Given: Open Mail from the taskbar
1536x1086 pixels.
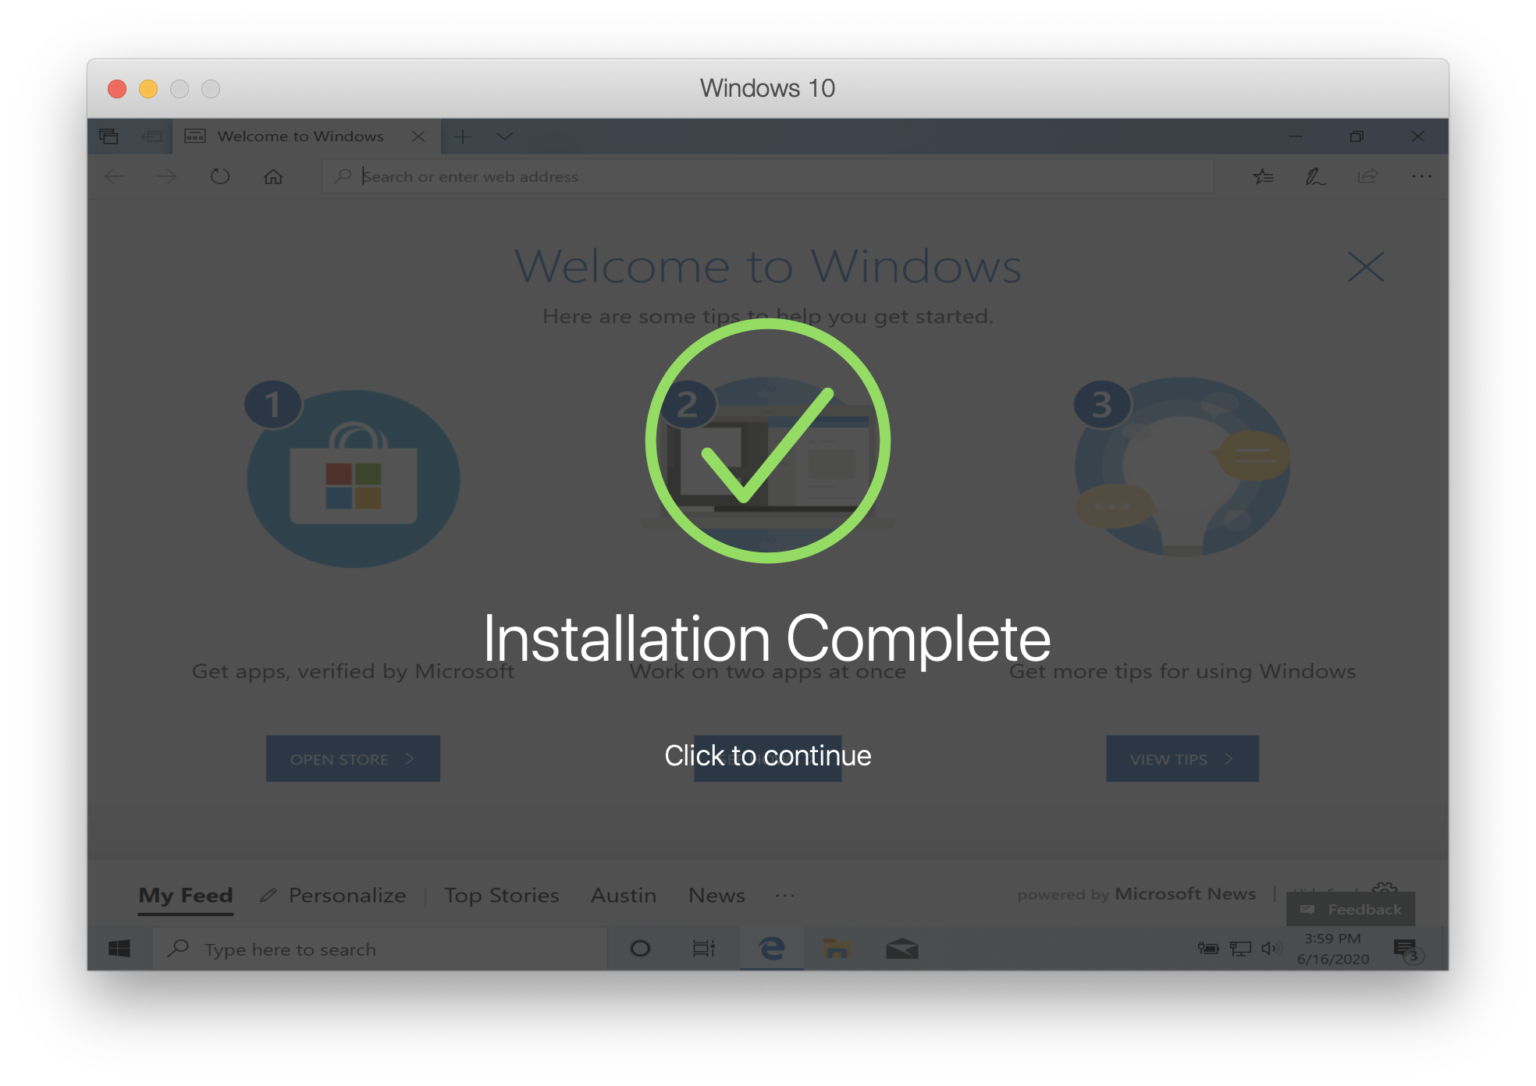Looking at the screenshot, I should 903,948.
